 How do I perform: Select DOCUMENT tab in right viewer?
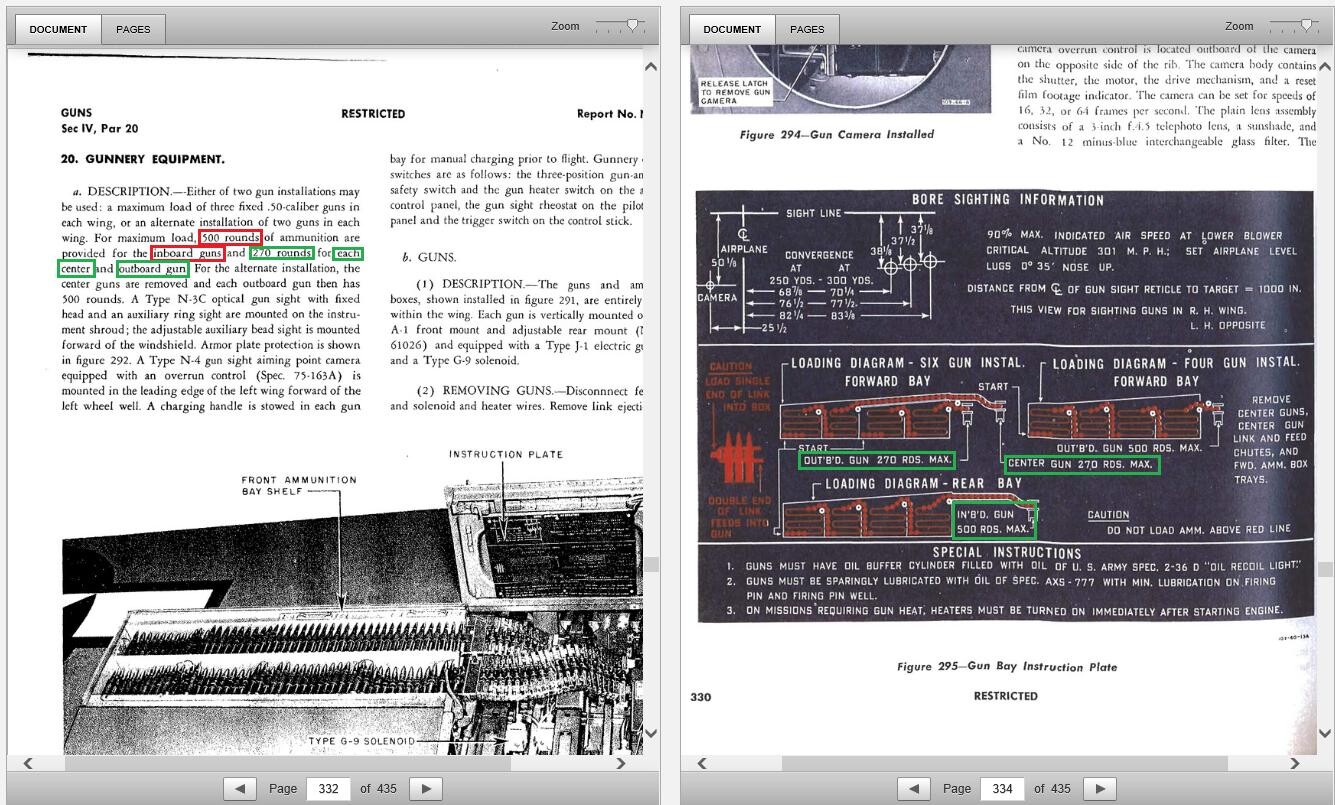[732, 29]
